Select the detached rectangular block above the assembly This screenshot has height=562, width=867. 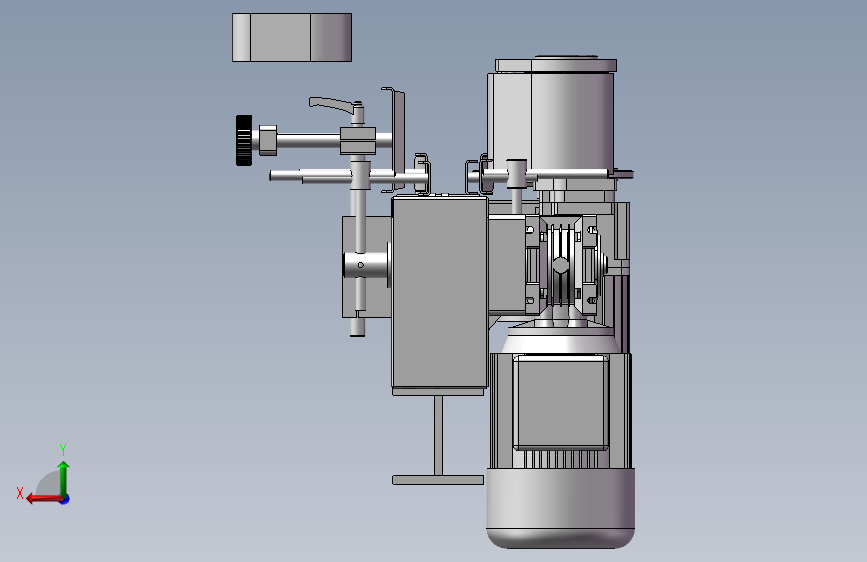pyautogui.click(x=292, y=37)
